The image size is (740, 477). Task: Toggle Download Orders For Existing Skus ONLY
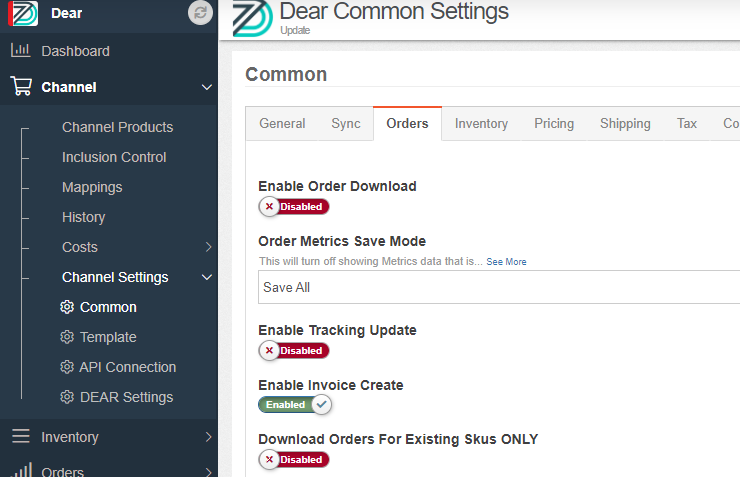coord(294,460)
